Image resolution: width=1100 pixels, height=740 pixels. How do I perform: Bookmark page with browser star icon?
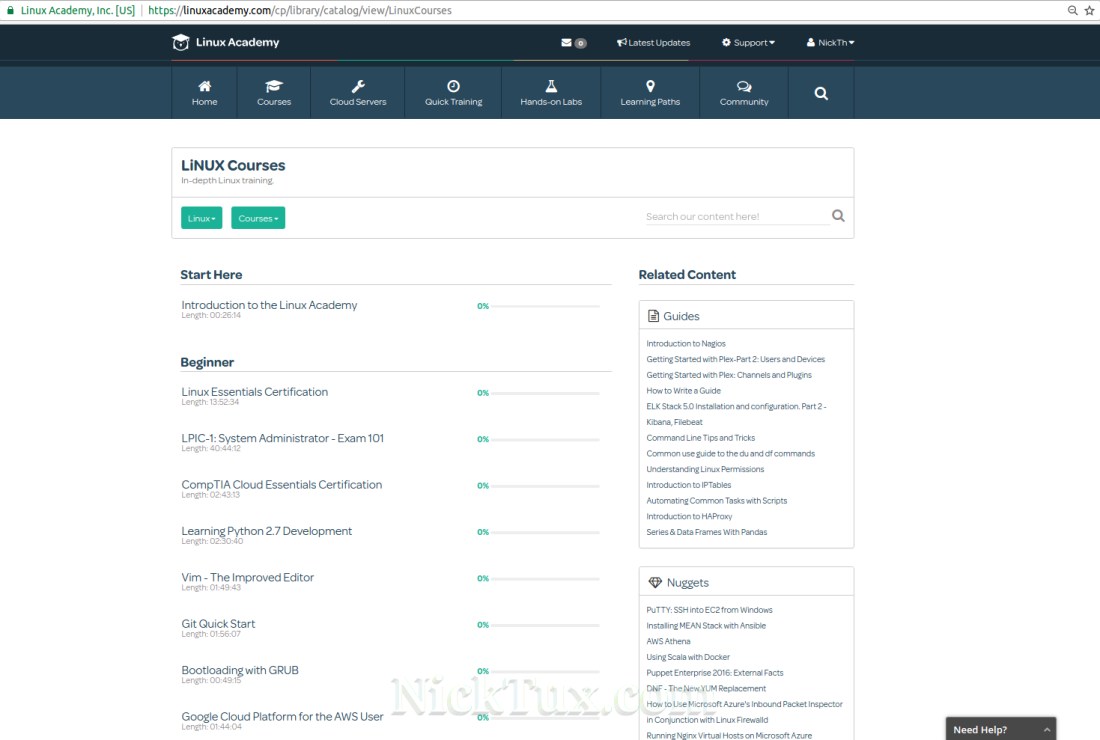click(x=1089, y=10)
